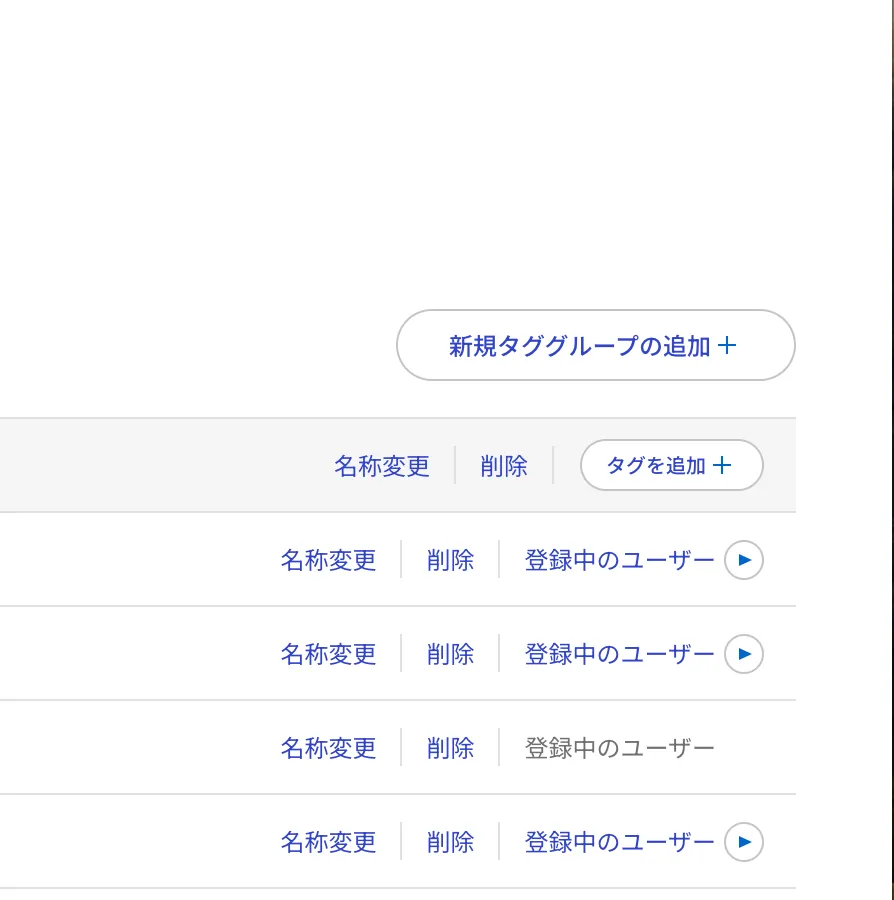Viewport: 894px width, 900px height.
Task: Click 削除 in the gray group header
Action: pos(504,465)
